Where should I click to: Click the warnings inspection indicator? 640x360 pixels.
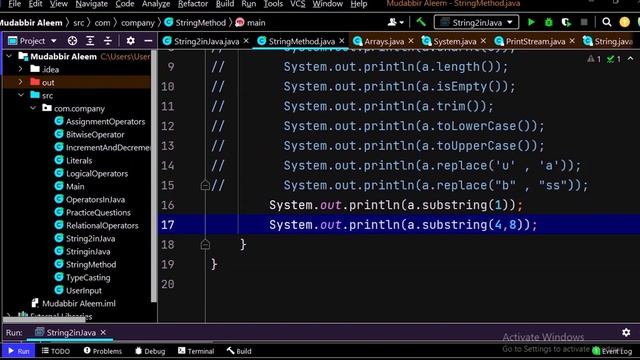pos(594,59)
